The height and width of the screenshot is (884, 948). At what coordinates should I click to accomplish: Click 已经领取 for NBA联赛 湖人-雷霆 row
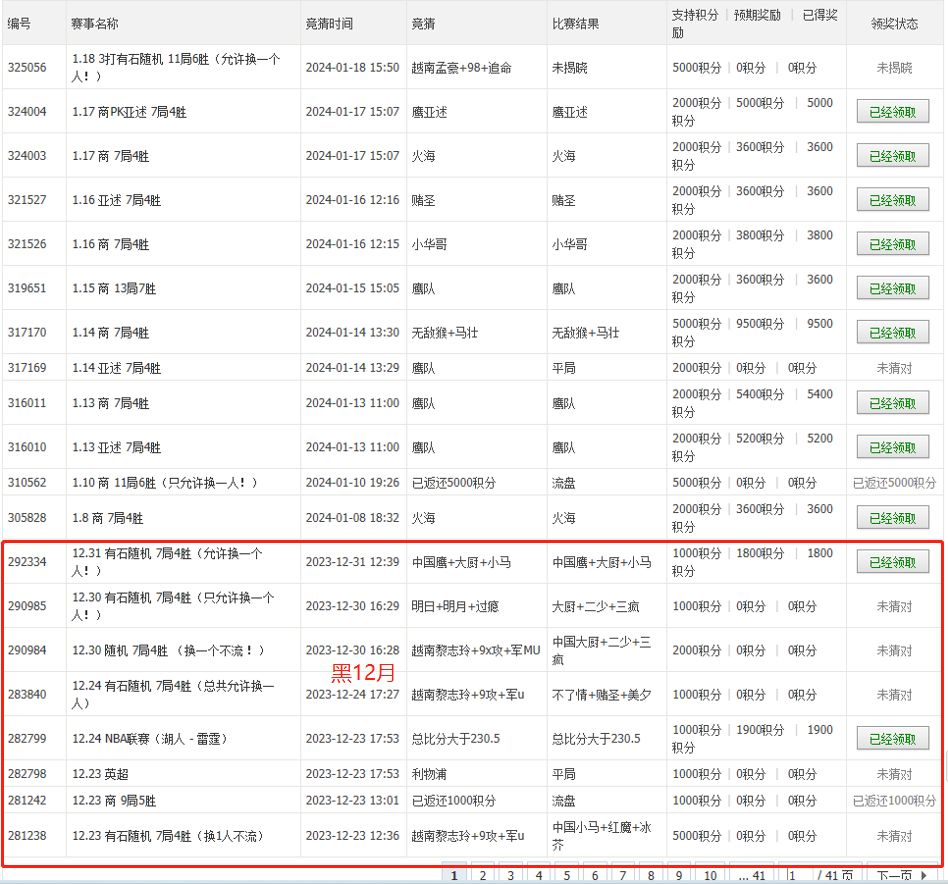tap(893, 739)
